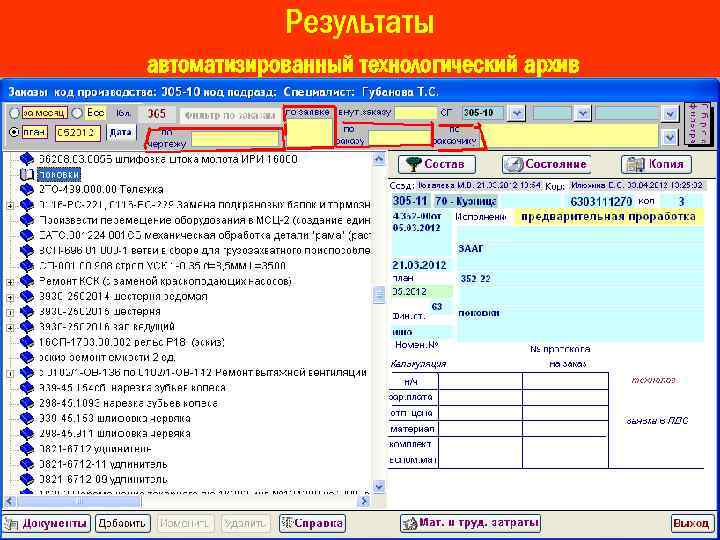This screenshot has height=540, width=720.
Task: Click book icon of 'шлифовка штока молота' row
Action: [x=27, y=159]
